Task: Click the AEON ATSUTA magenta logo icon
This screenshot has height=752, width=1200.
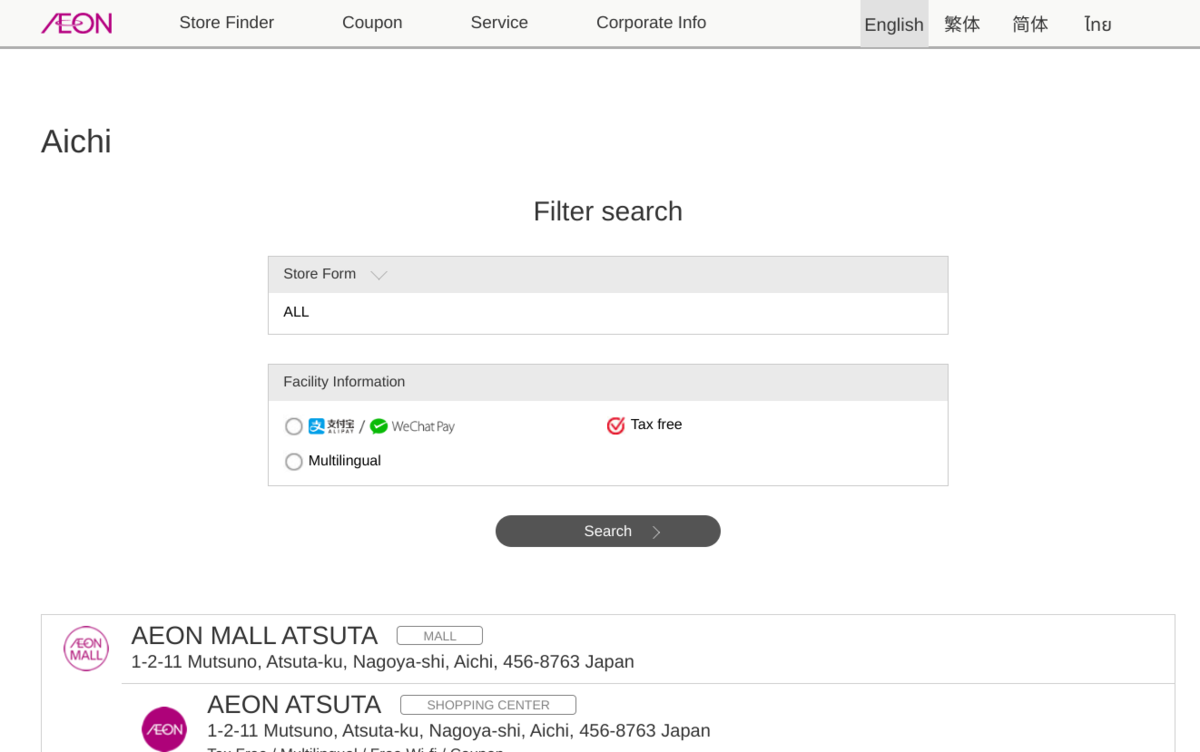Action: (x=164, y=729)
